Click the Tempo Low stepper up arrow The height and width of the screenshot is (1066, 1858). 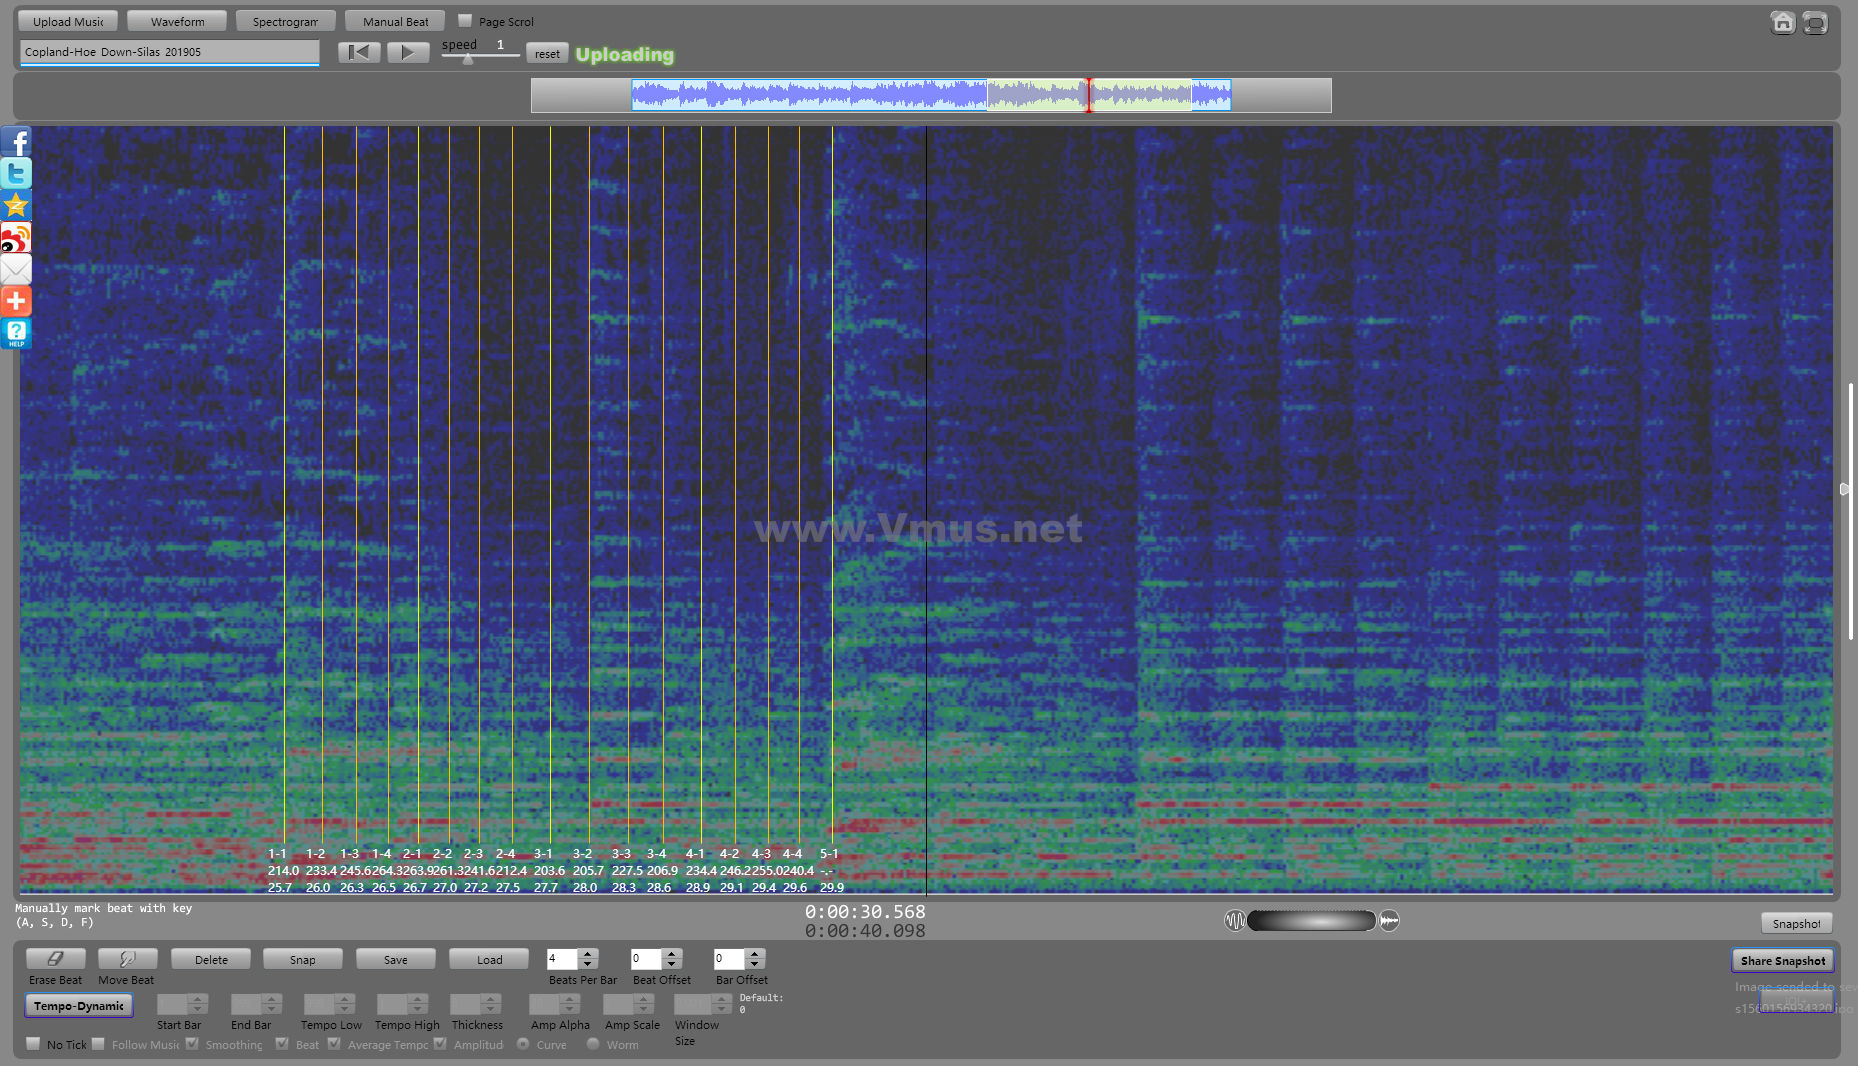coord(345,999)
